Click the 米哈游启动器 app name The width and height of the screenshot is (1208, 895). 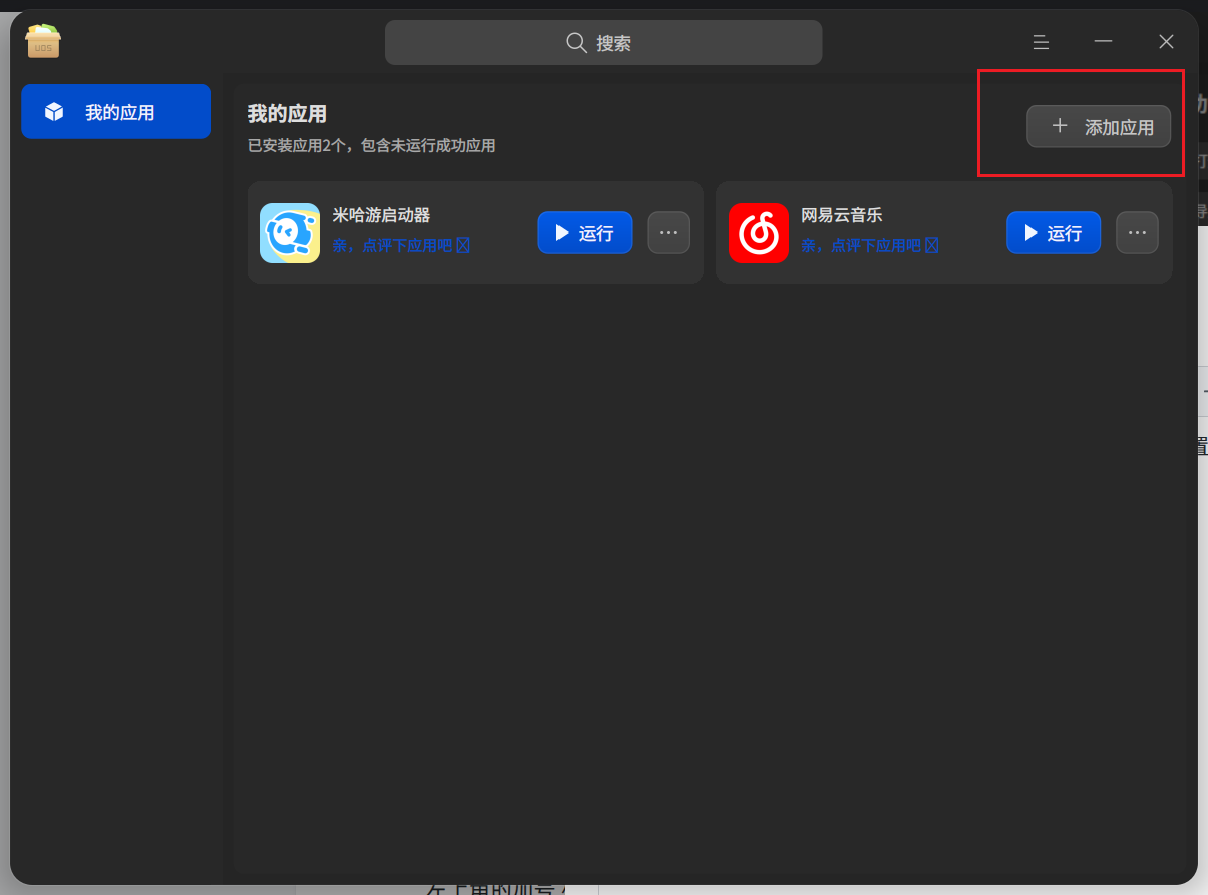(381, 215)
